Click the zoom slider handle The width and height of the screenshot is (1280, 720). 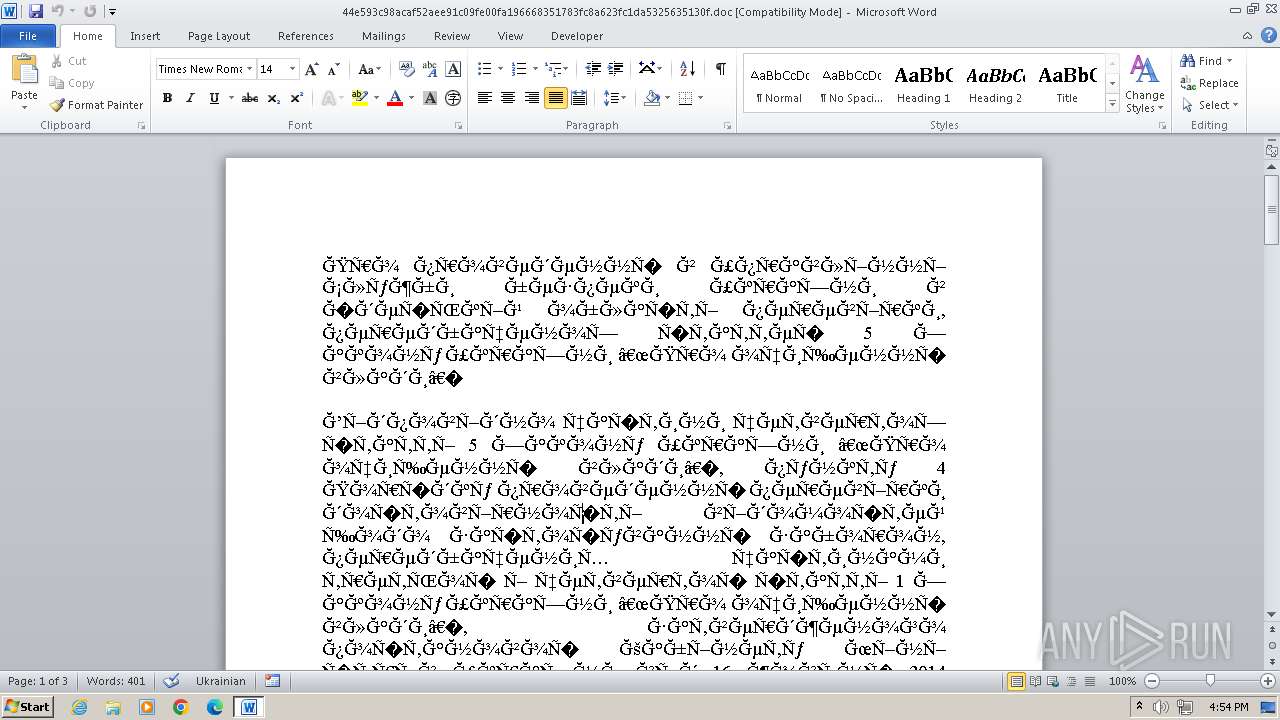(x=1210, y=681)
